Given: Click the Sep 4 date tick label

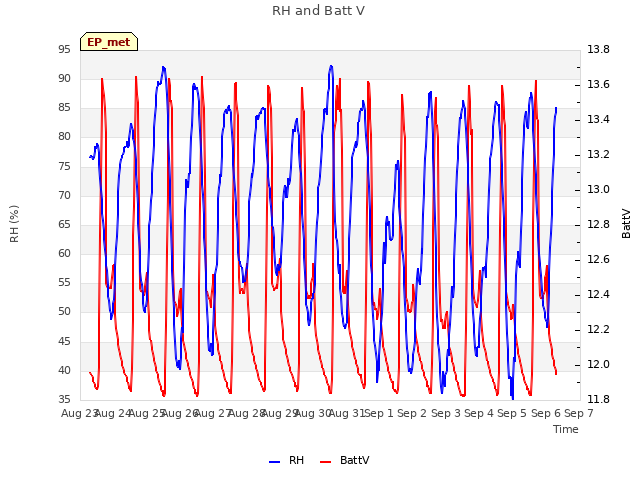Looking at the screenshot, I should (x=479, y=413).
